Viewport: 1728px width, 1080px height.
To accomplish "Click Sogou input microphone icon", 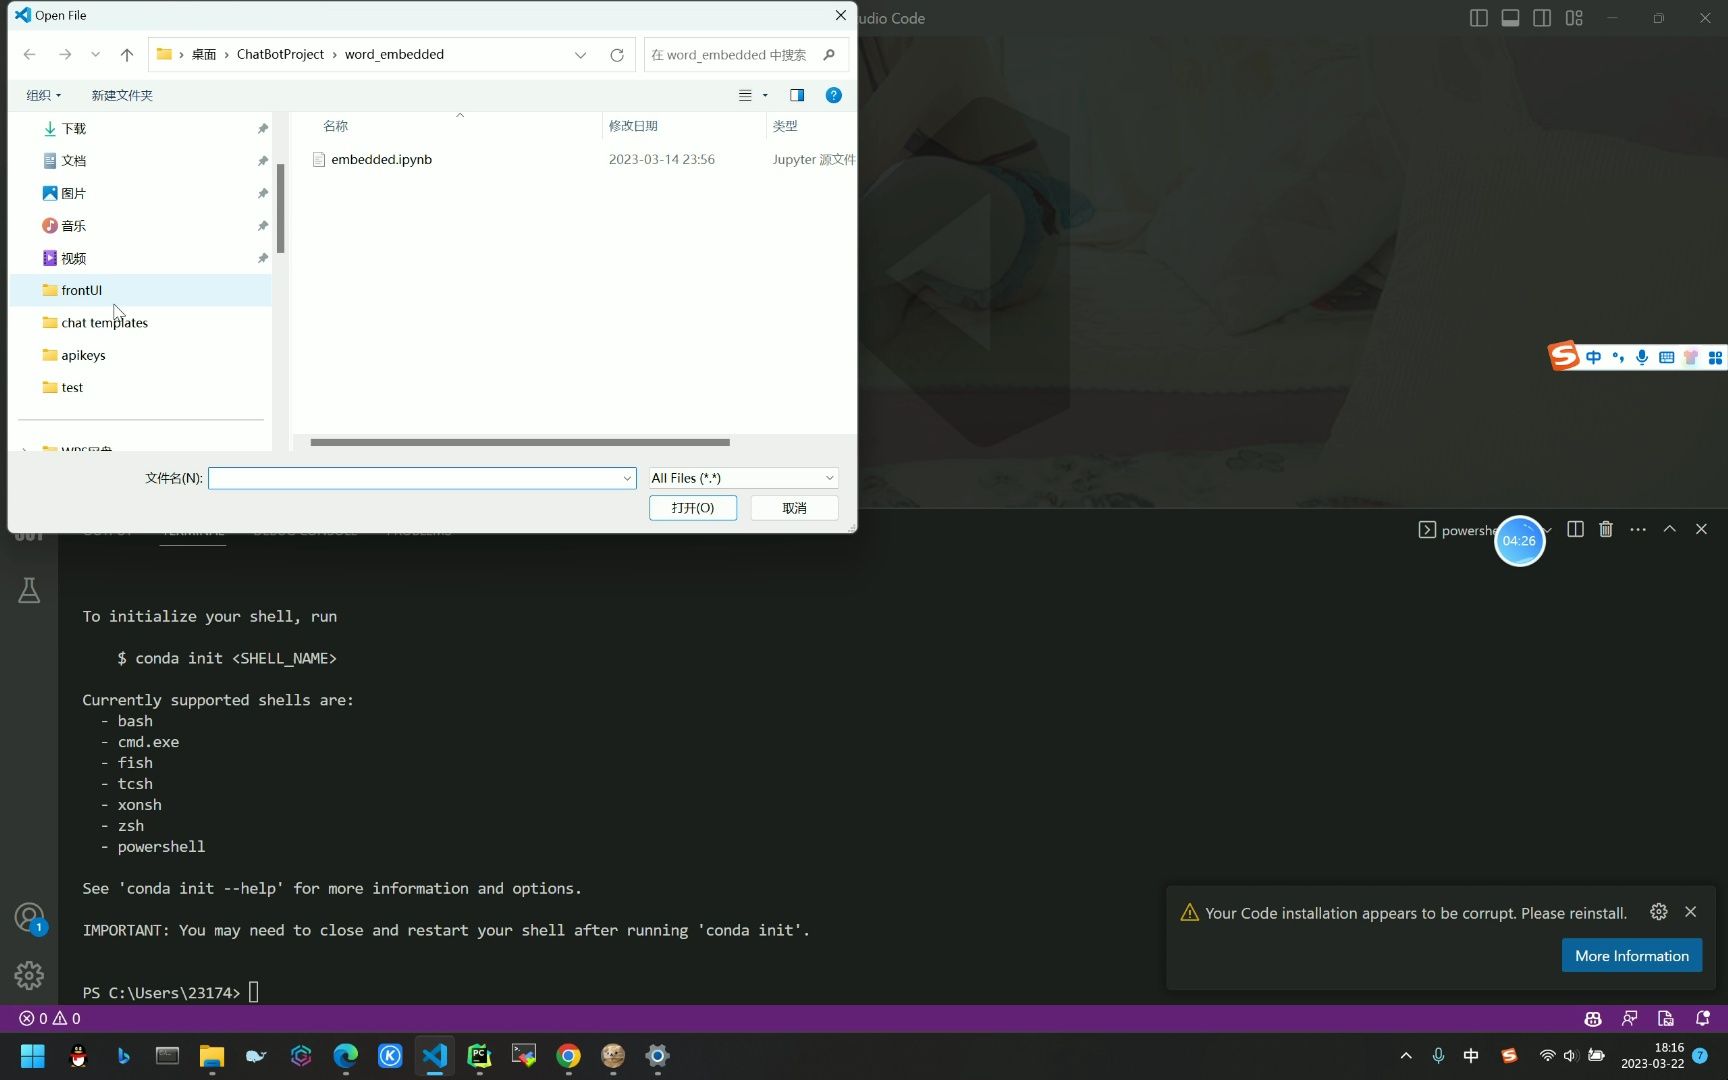I will (x=1642, y=357).
